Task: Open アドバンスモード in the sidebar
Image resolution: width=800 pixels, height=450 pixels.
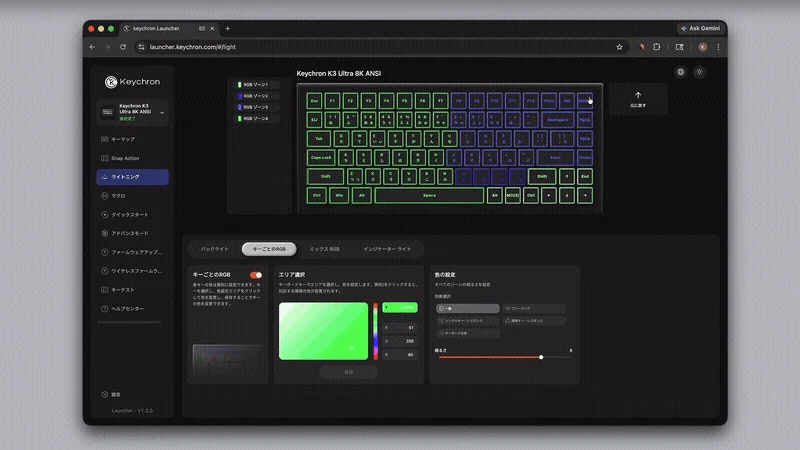Action: 132,233
